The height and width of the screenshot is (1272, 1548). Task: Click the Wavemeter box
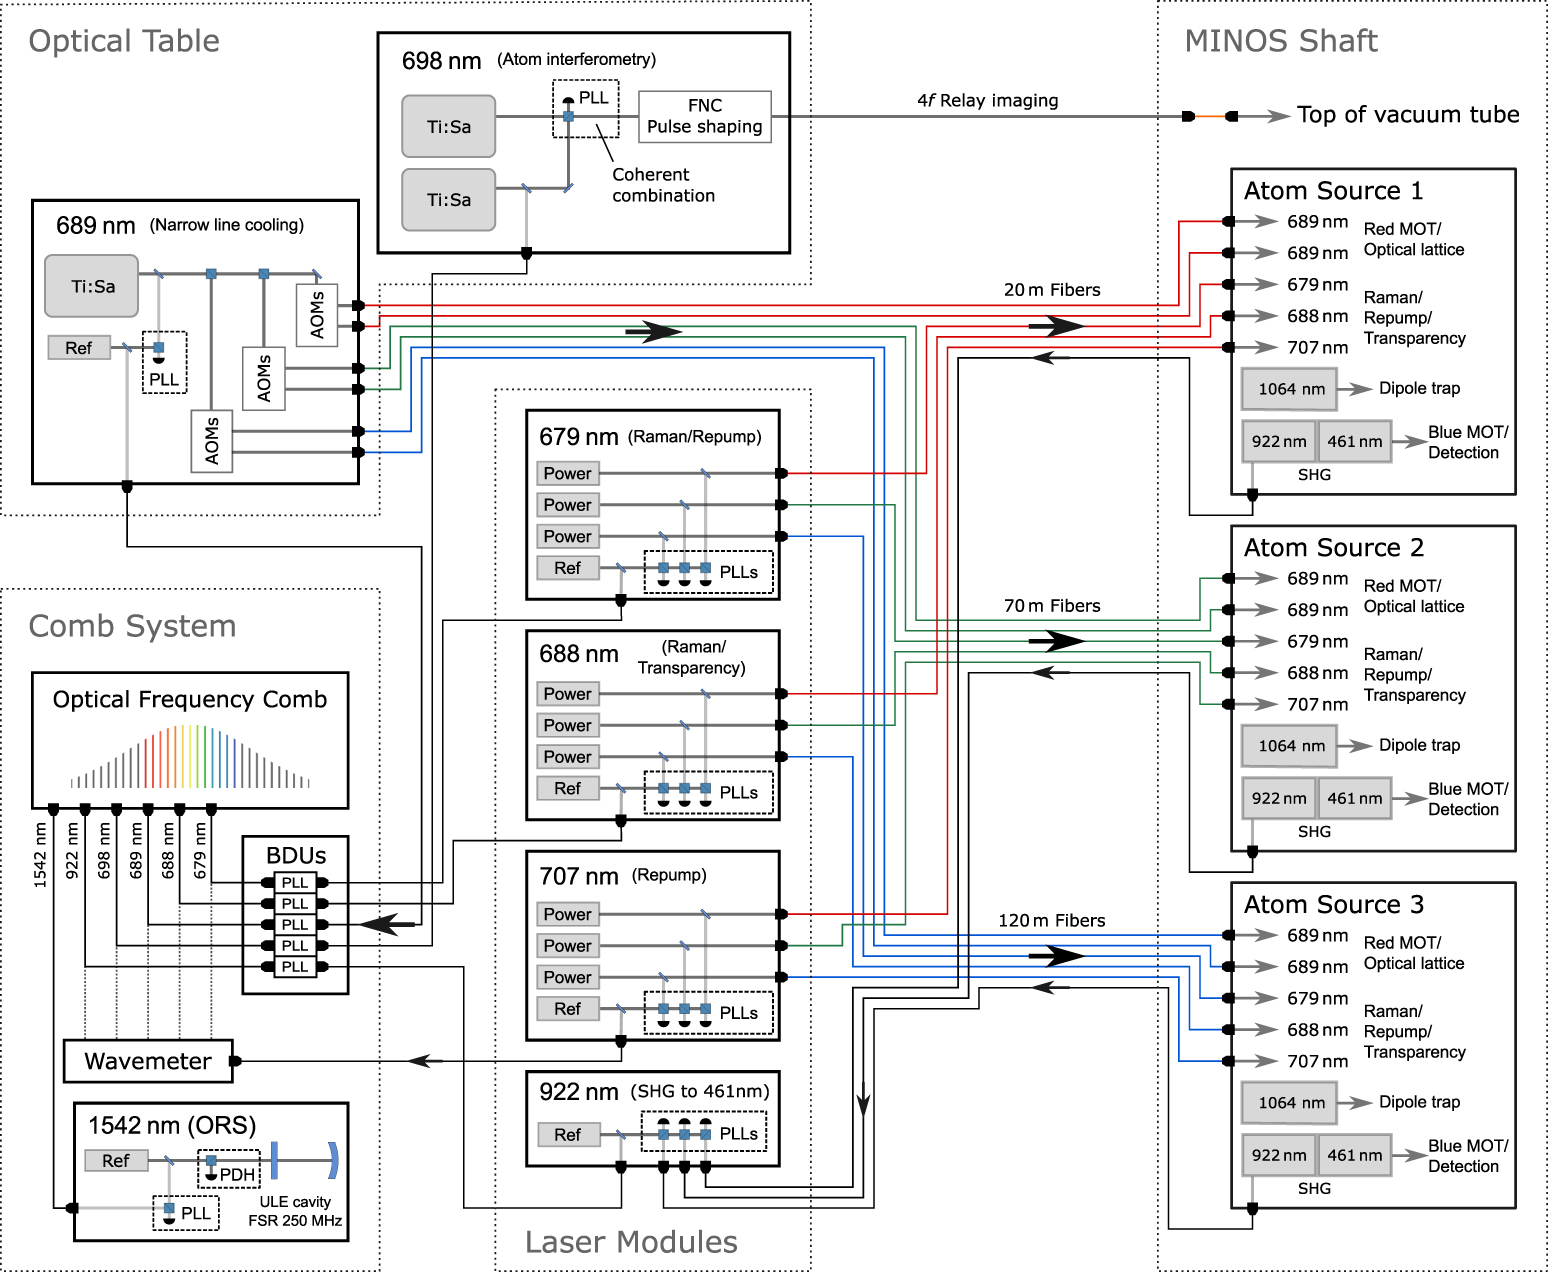[148, 1061]
